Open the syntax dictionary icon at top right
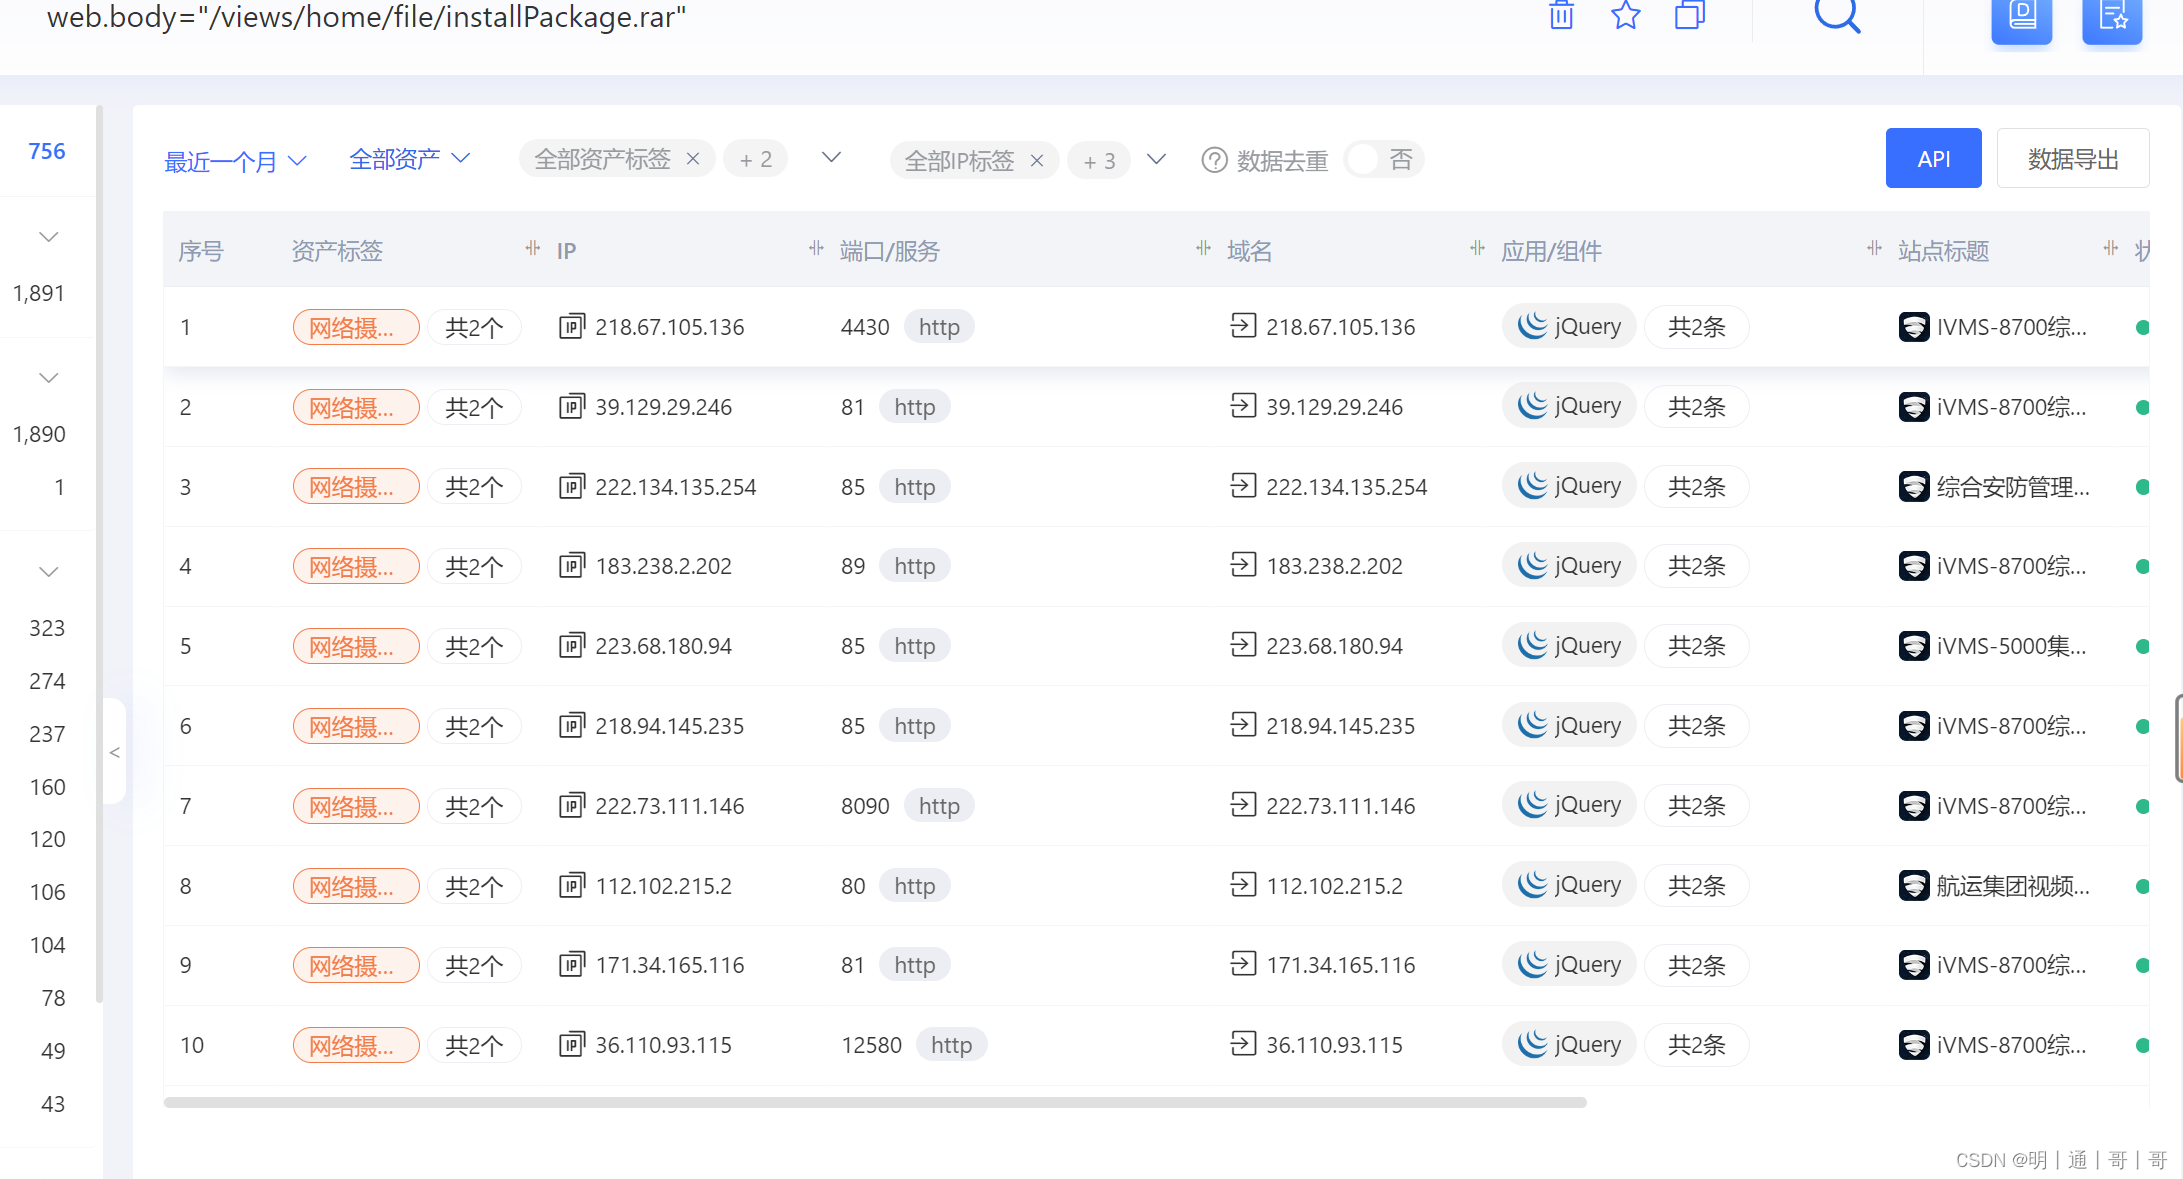Viewport: 2183px width, 1179px height. point(2021,16)
